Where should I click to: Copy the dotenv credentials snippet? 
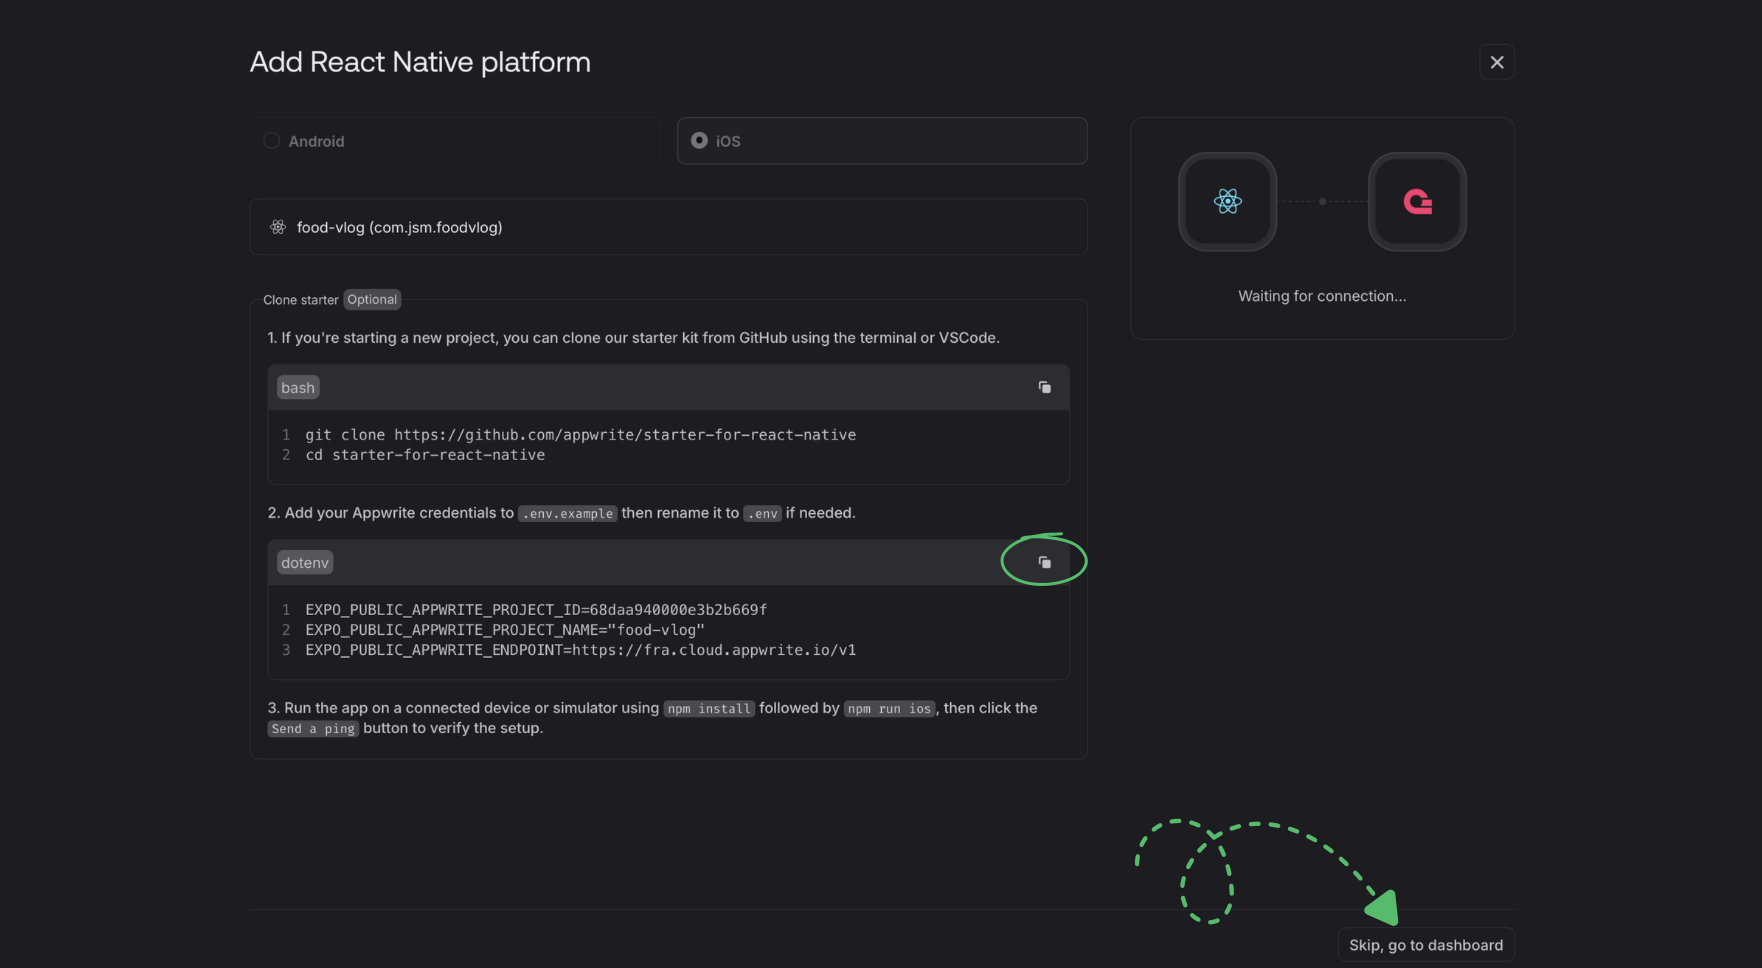pos(1044,563)
